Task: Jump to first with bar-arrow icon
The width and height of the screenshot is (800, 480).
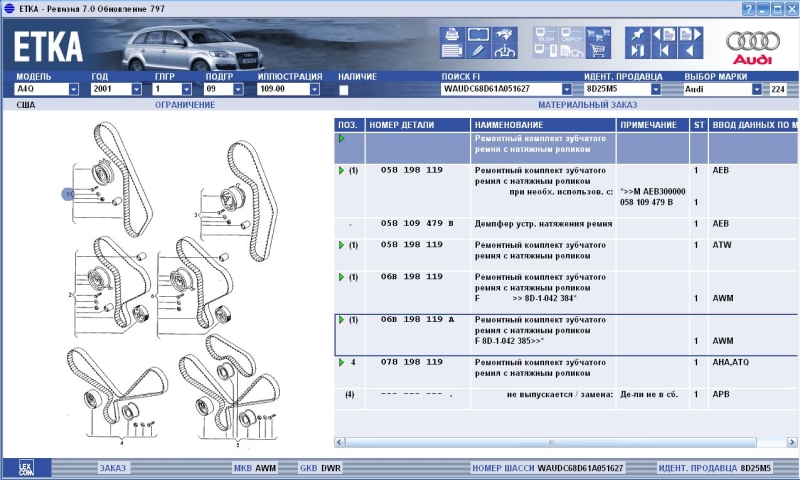Action: point(664,51)
